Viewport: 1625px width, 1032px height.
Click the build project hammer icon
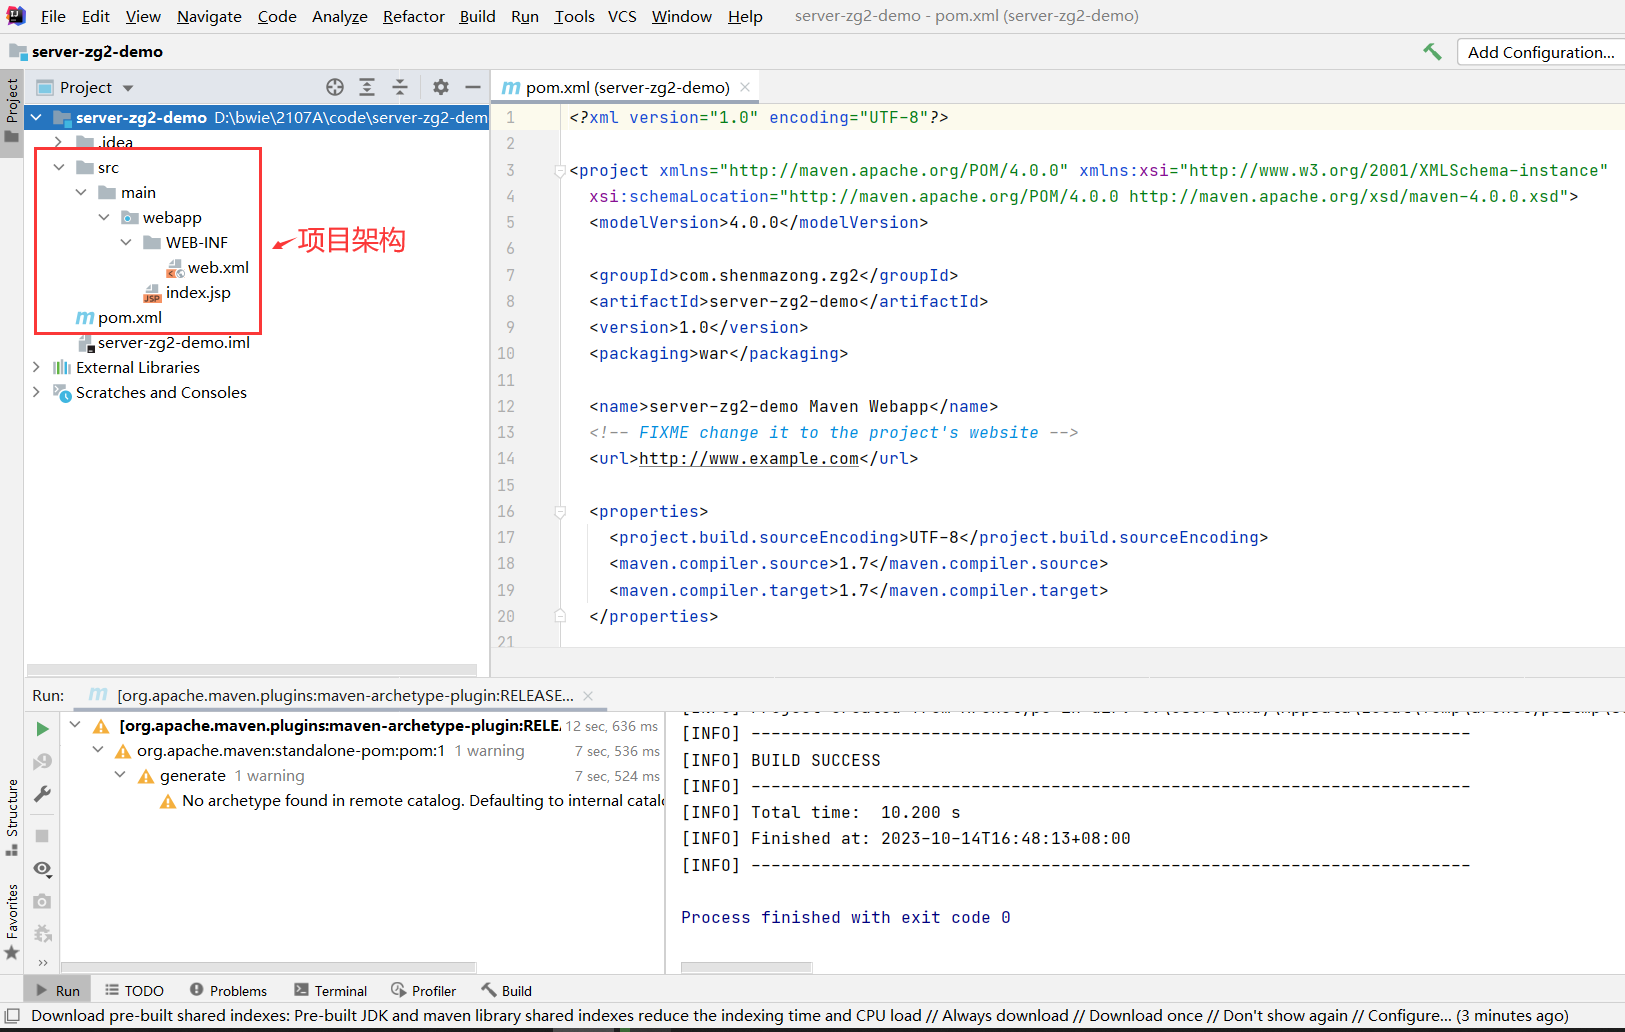(1432, 52)
